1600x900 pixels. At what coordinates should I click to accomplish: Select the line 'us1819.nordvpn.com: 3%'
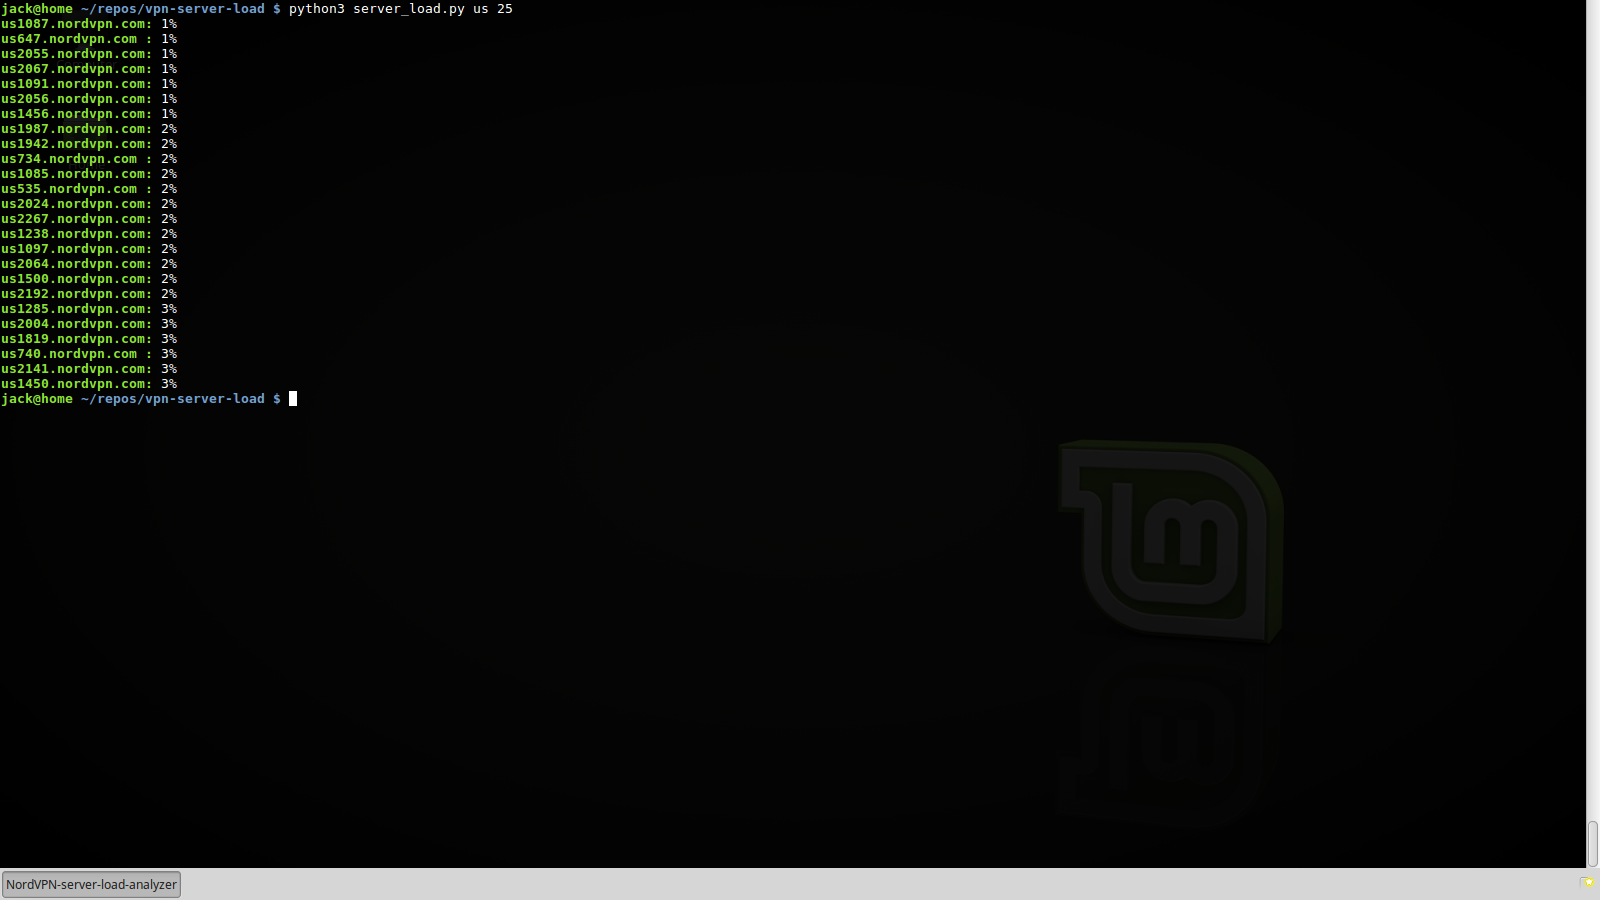tap(89, 339)
